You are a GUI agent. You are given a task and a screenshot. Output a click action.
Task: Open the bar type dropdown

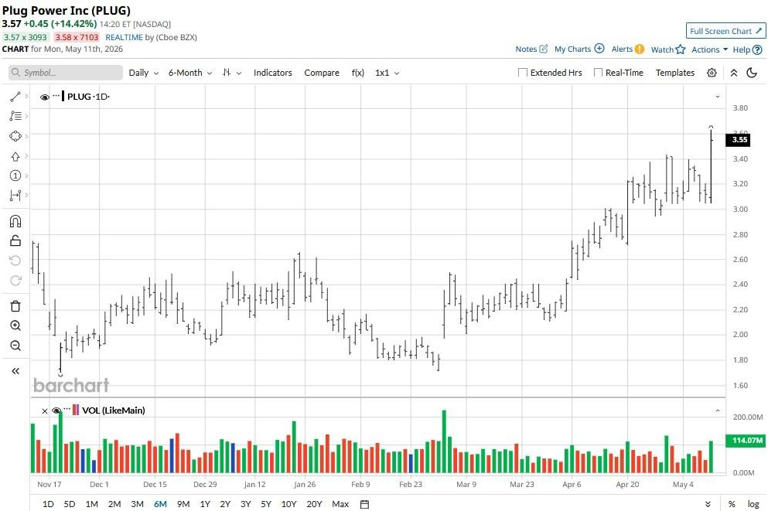[x=232, y=73]
